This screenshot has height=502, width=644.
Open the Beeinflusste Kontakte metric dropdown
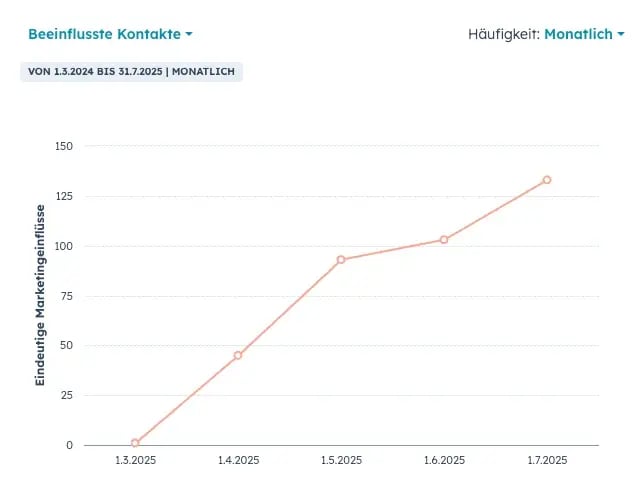[104, 34]
